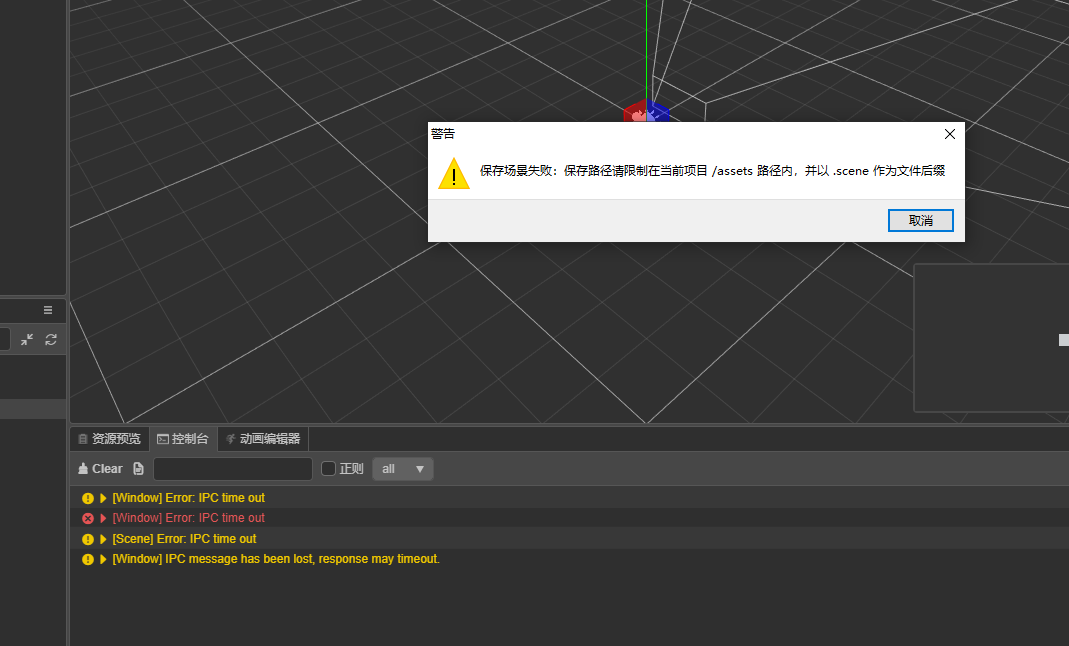
Task: Expand IPC message has been lost entry
Action: [104, 559]
